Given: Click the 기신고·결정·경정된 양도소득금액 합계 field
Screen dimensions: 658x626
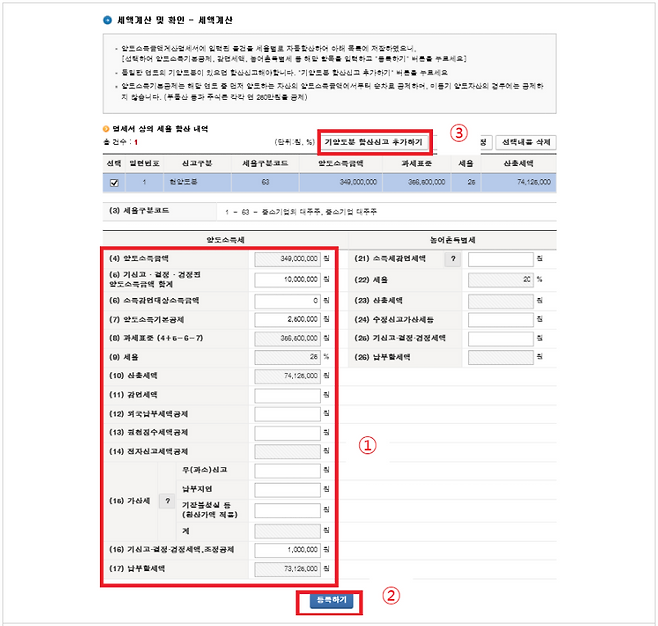Looking at the screenshot, I should (x=286, y=279).
